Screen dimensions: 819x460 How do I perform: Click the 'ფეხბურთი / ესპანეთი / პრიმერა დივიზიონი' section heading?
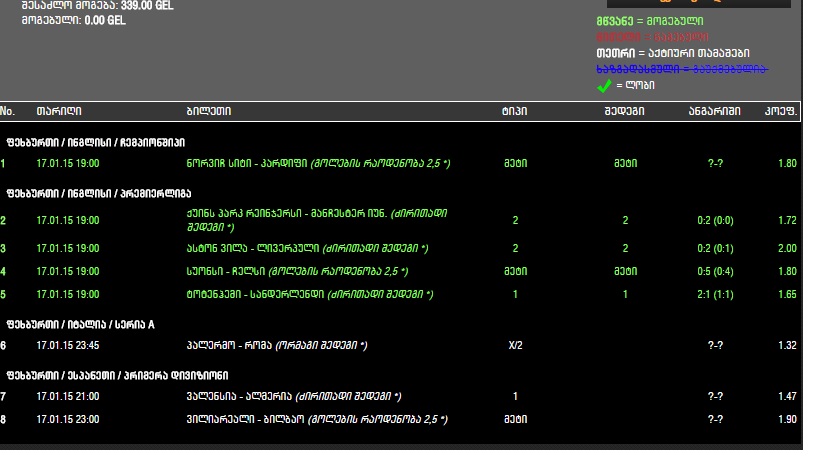[x=117, y=376]
